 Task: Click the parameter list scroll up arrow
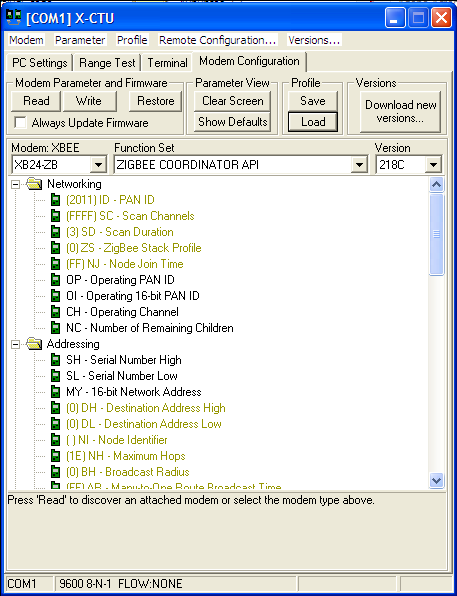[x=436, y=185]
